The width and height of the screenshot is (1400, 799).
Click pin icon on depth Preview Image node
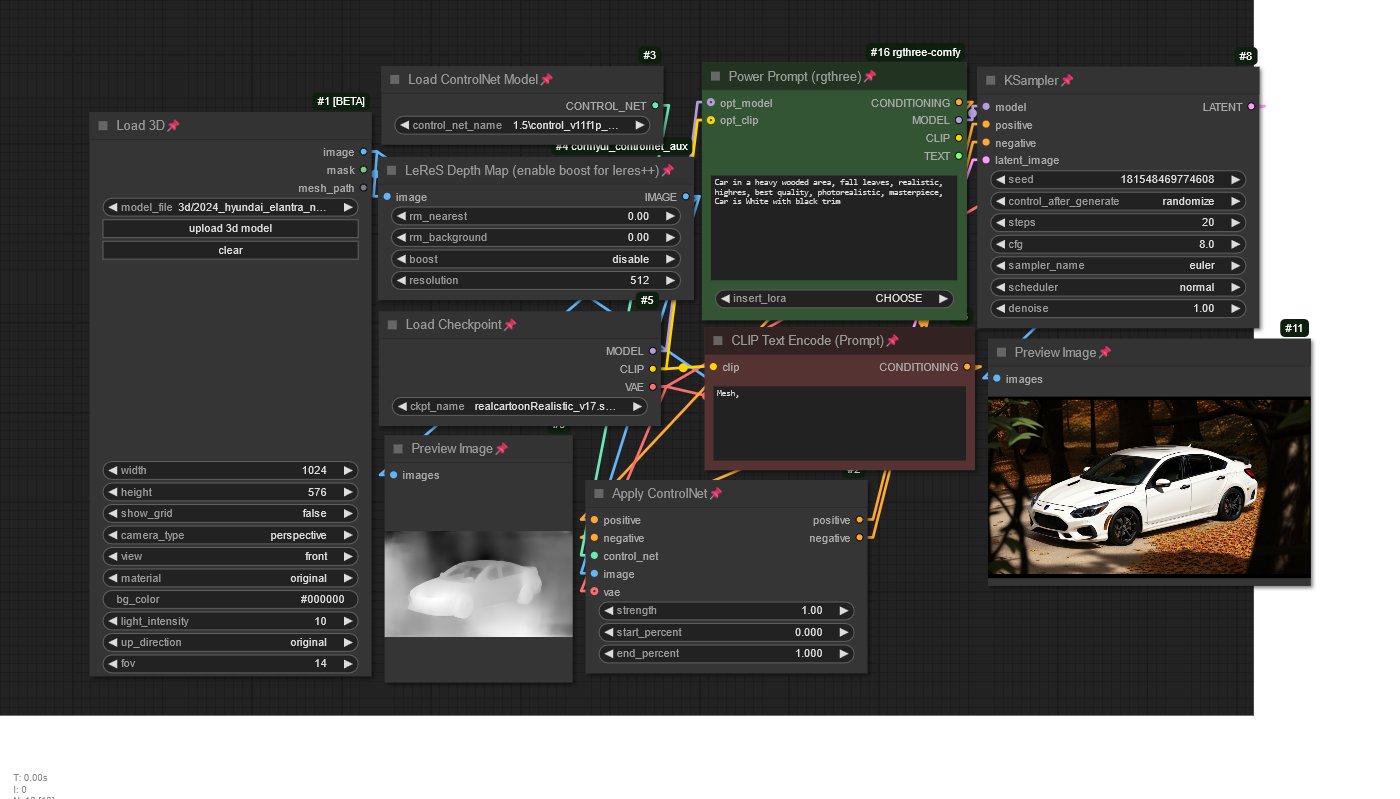[502, 449]
